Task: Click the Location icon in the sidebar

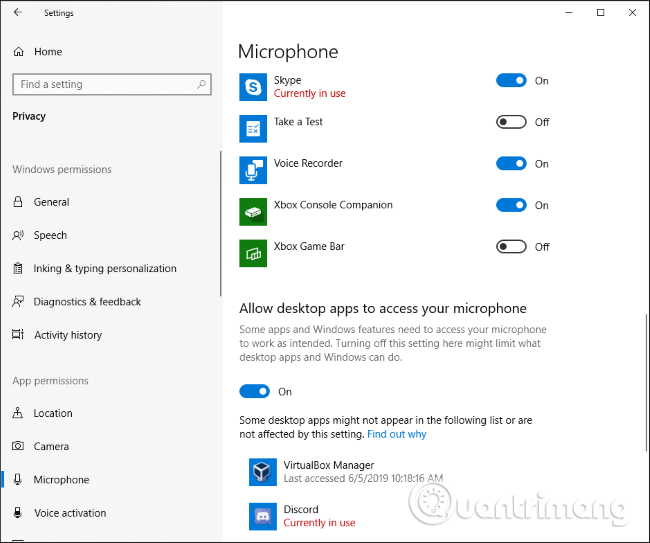Action: click(18, 413)
